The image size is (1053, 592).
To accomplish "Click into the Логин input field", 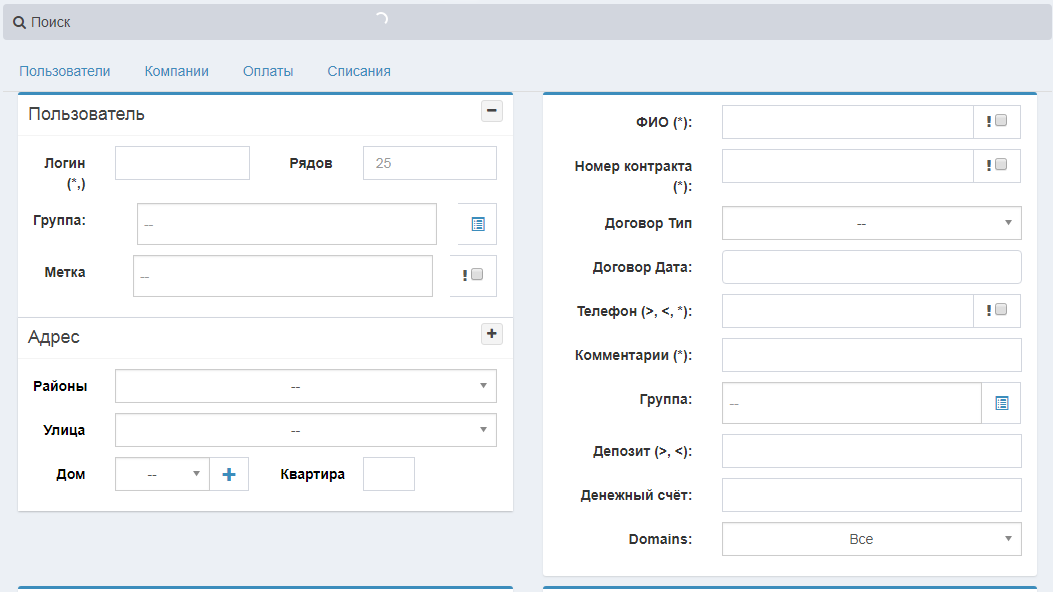I will [x=182, y=163].
